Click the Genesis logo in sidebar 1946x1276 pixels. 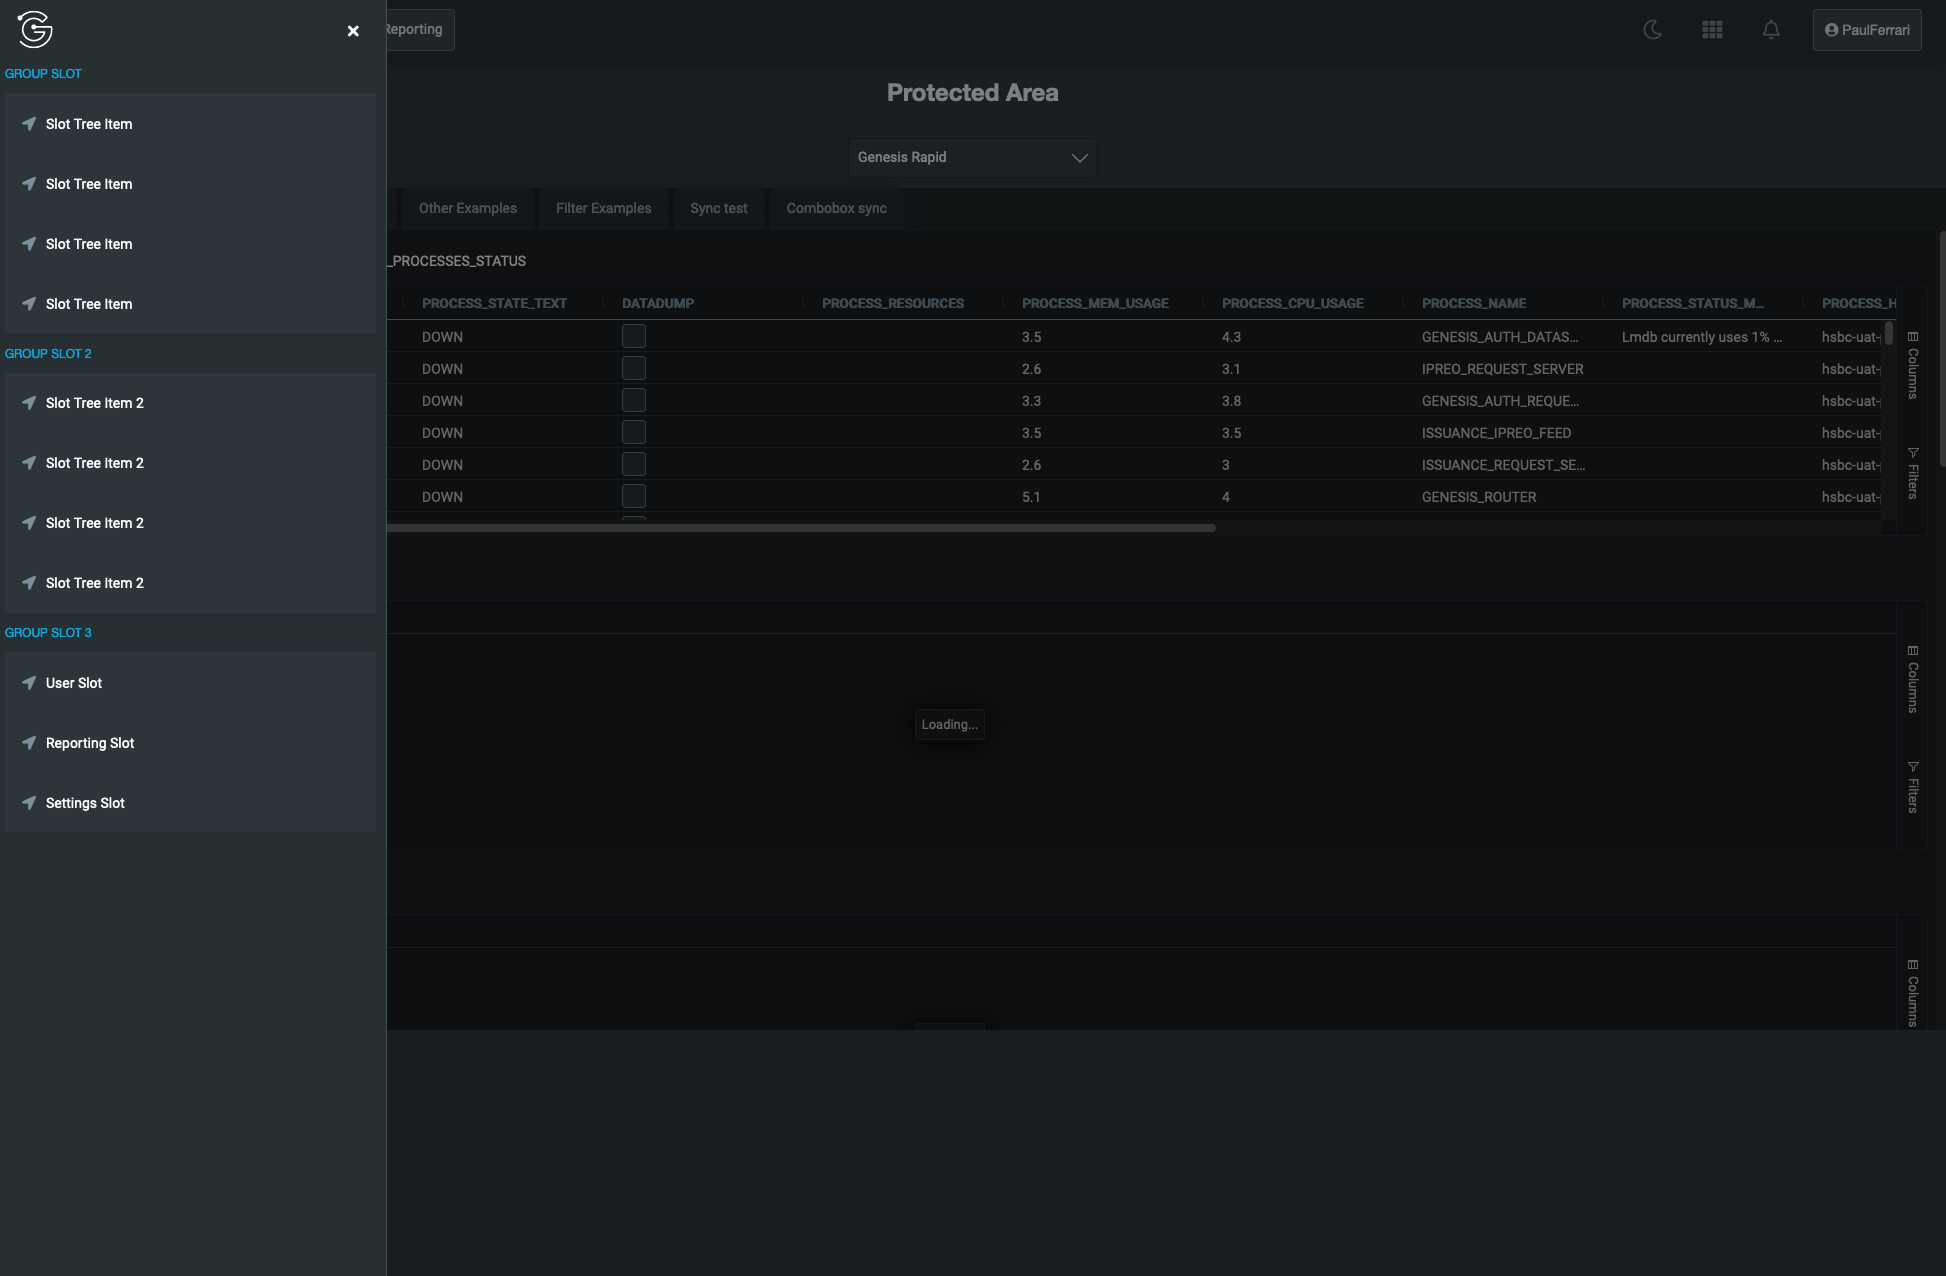coord(35,30)
